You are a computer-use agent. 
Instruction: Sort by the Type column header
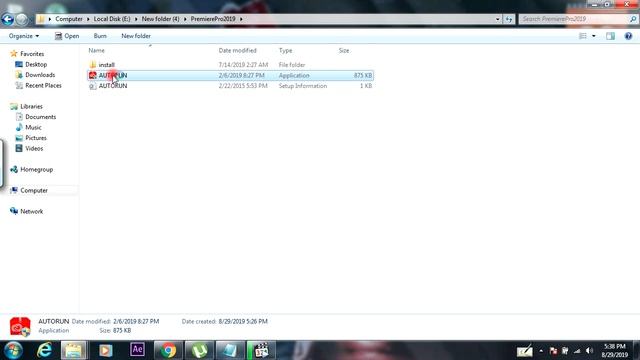tap(285, 51)
